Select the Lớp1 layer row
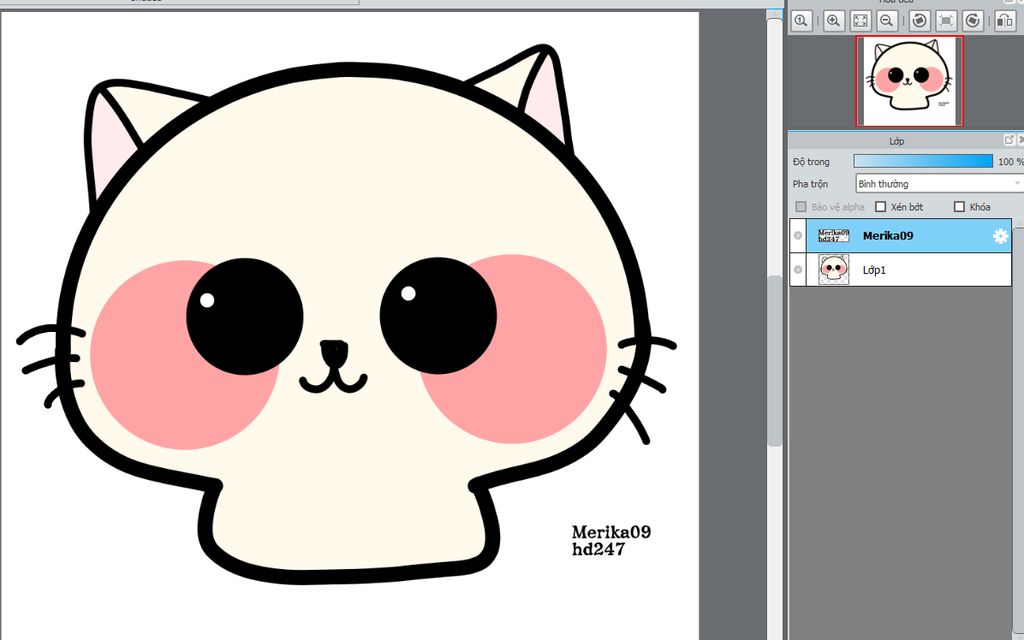The width and height of the screenshot is (1024, 640). click(901, 270)
